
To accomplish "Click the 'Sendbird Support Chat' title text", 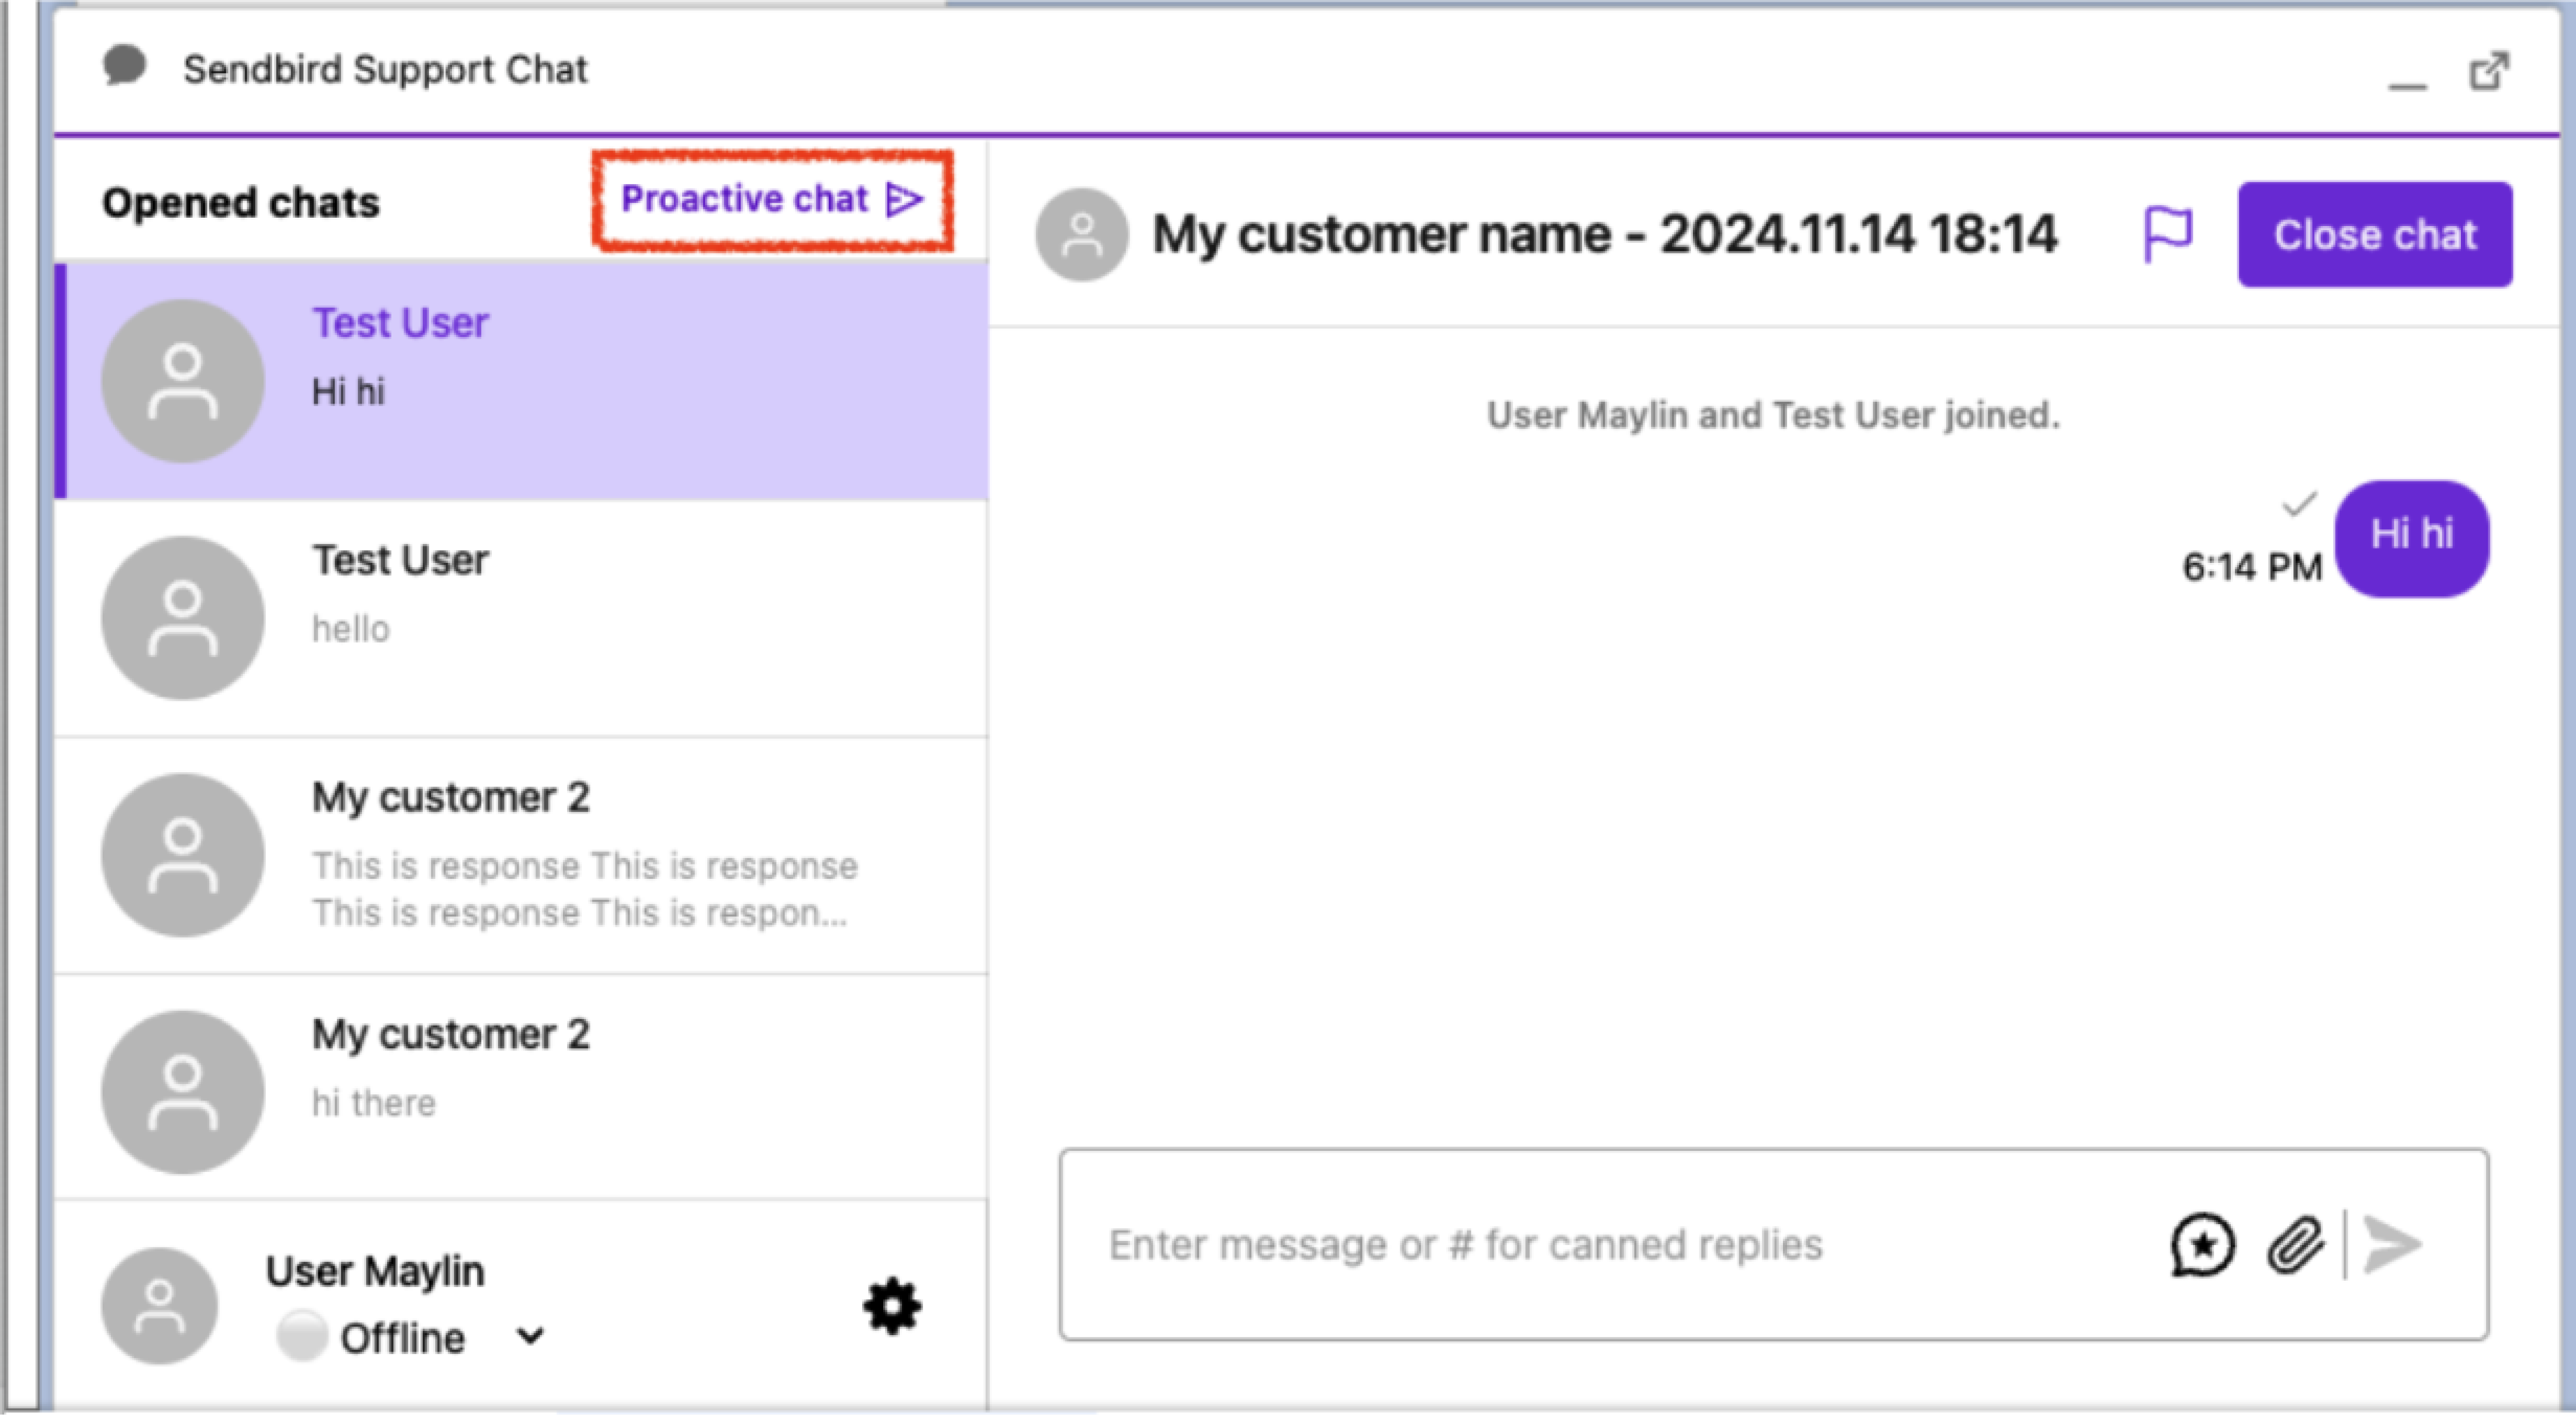I will [385, 69].
